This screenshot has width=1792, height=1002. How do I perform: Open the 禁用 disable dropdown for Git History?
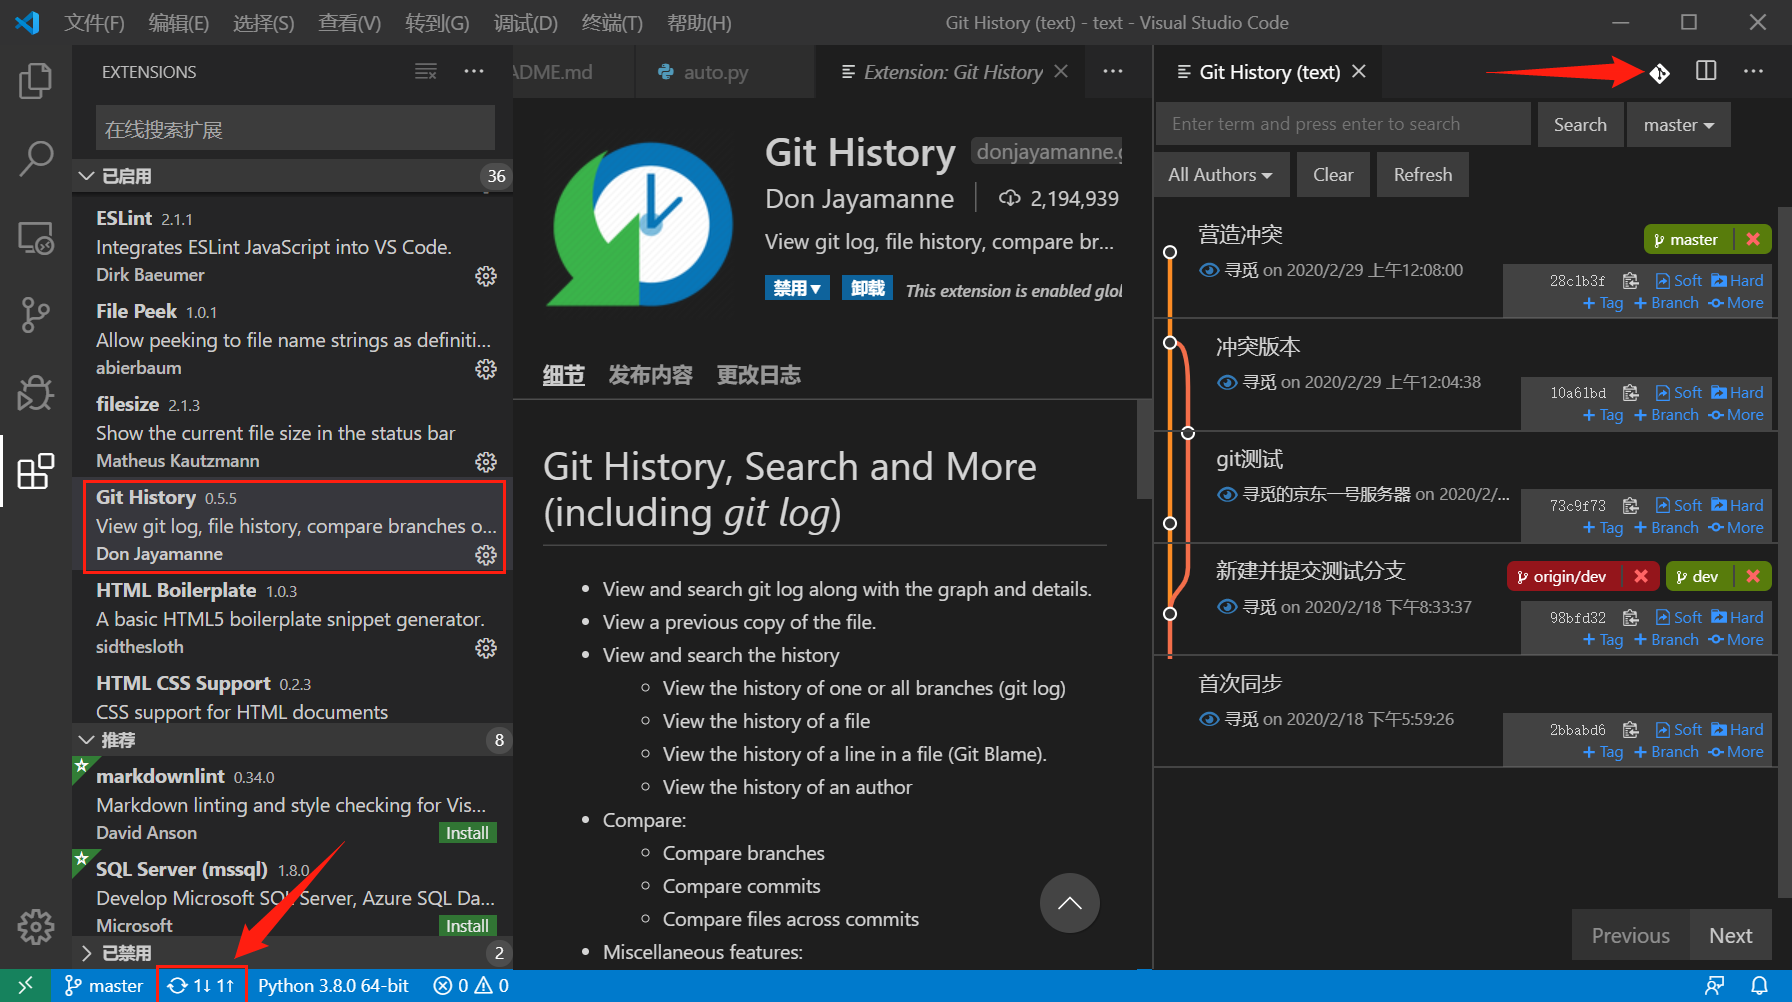pyautogui.click(x=797, y=288)
